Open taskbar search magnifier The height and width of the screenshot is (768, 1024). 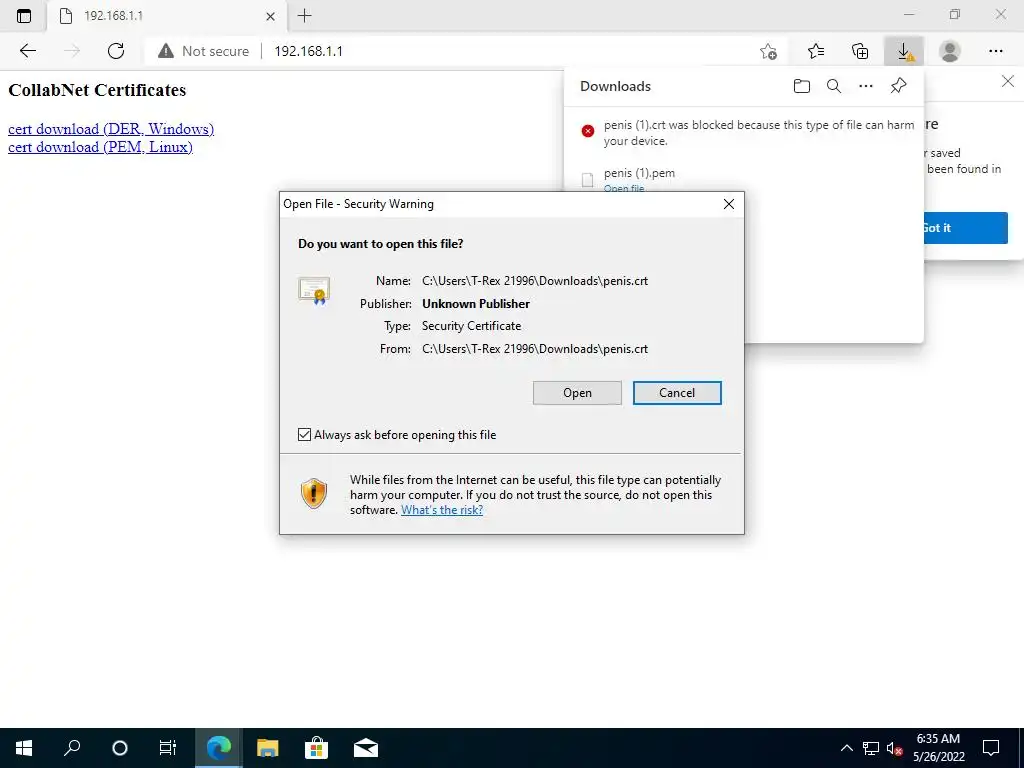(x=72, y=748)
